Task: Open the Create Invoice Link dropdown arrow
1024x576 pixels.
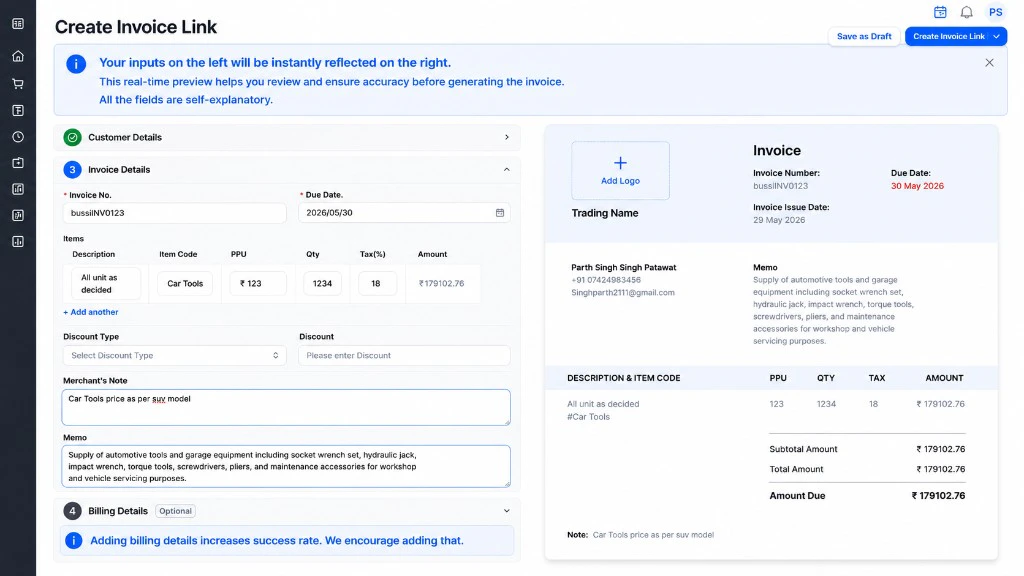Action: tap(997, 37)
